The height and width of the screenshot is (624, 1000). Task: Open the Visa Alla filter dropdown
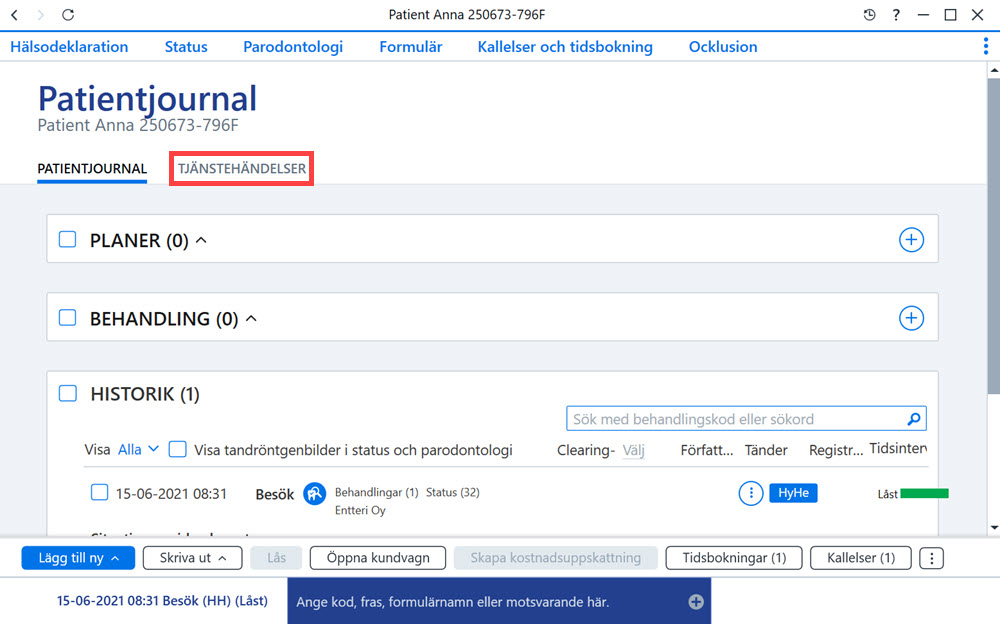[138, 449]
